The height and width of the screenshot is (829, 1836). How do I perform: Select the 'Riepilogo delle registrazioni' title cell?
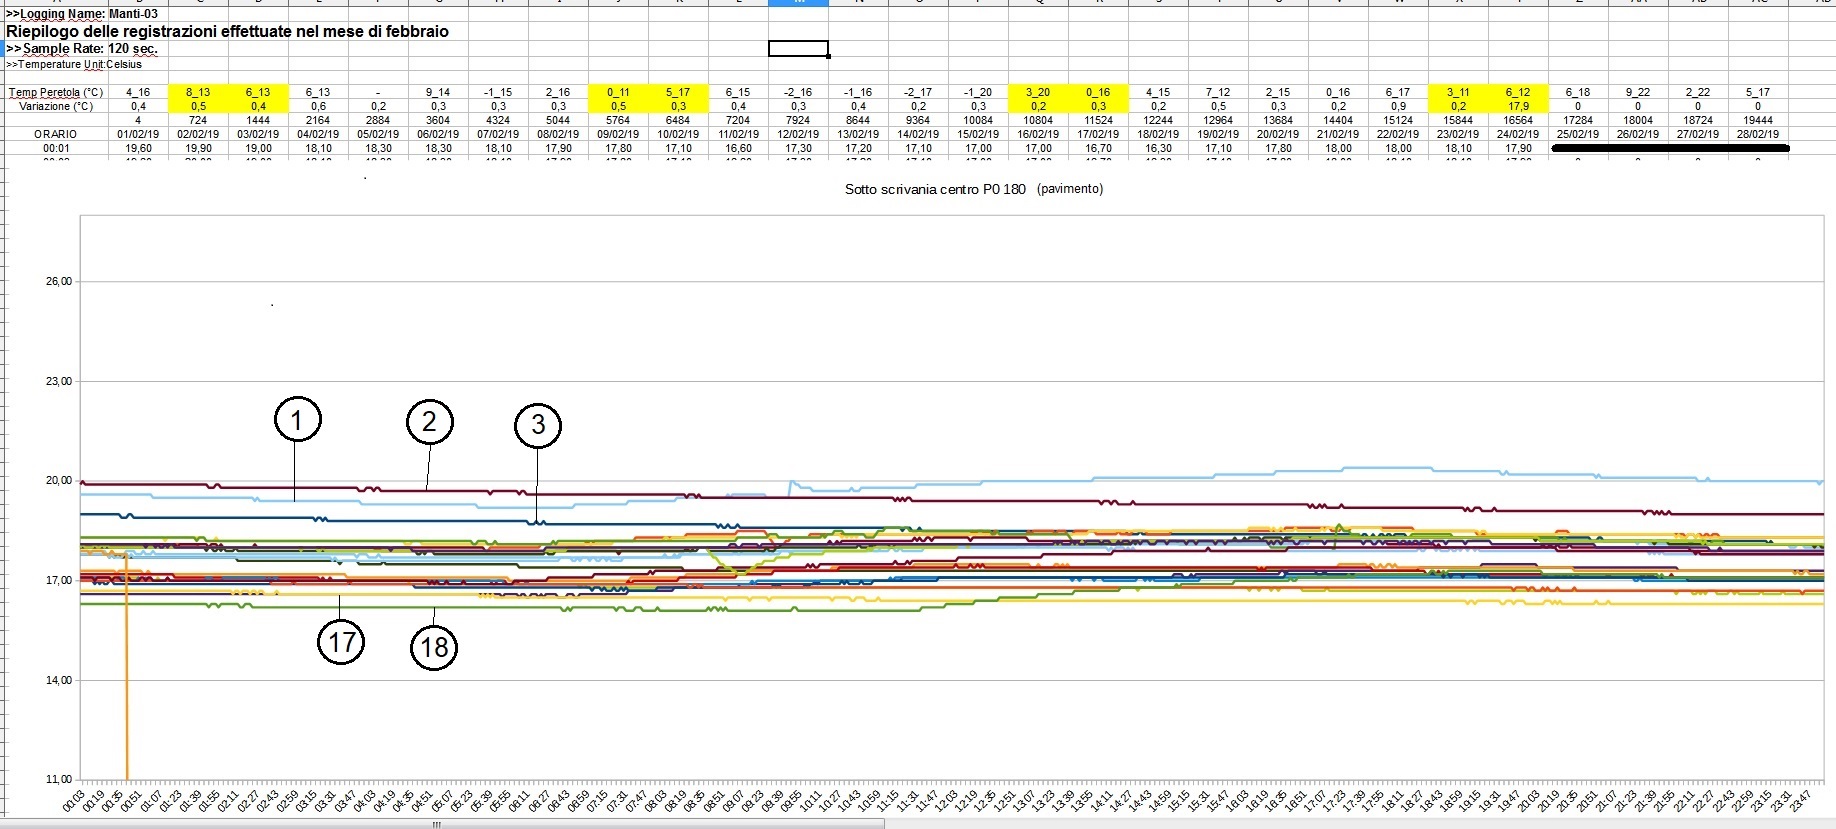coord(227,31)
